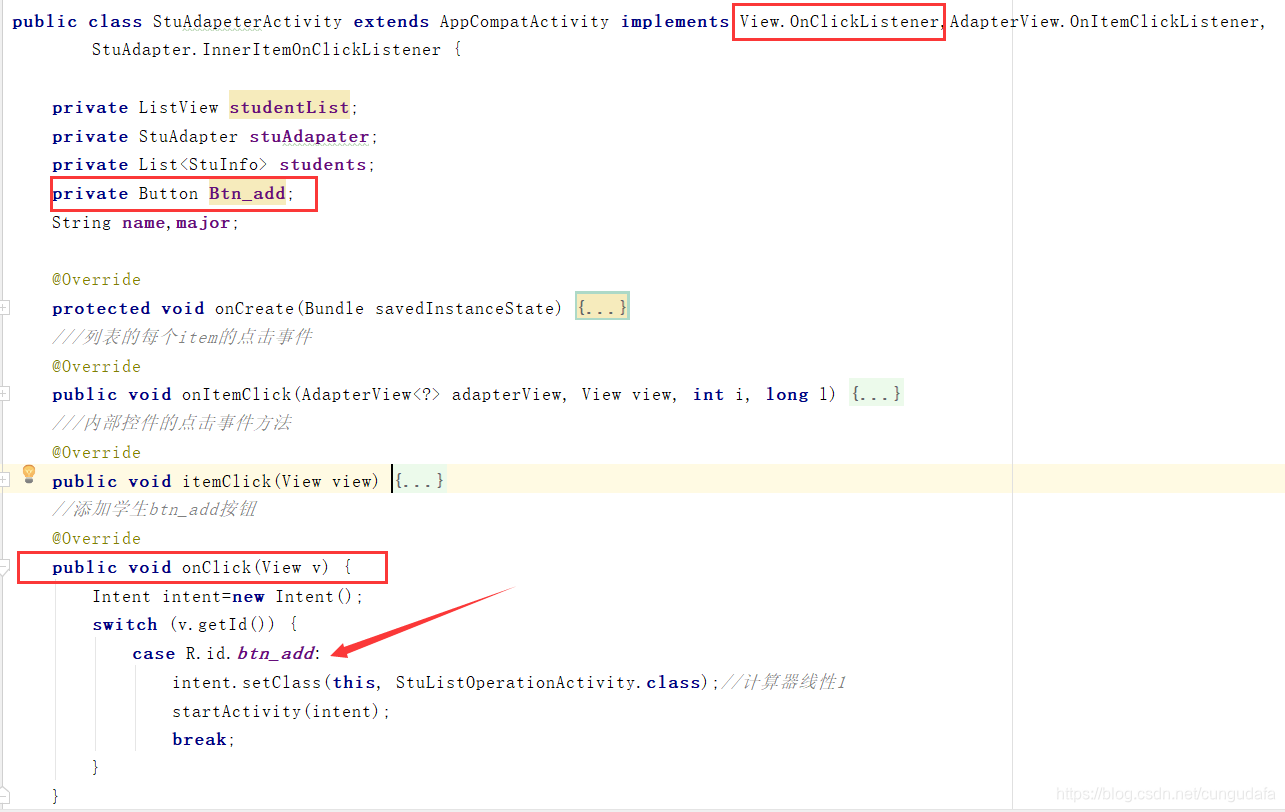
Task: Click v.getId() in the switch statement
Action: point(225,624)
